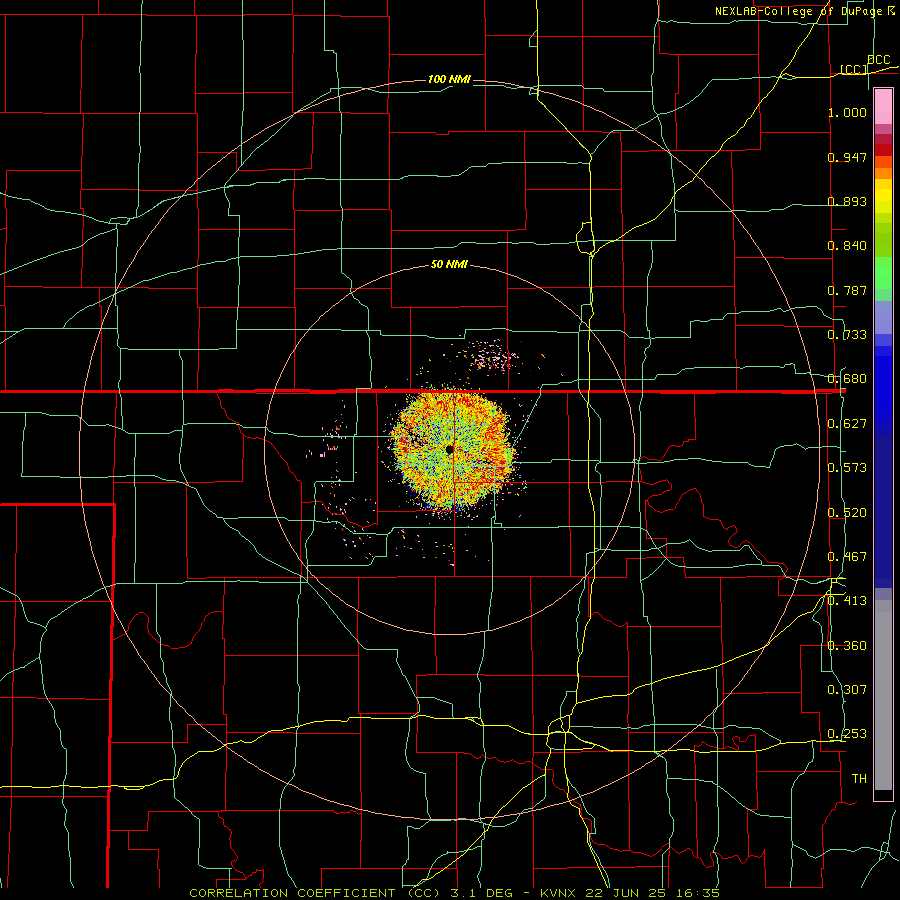This screenshot has width=900, height=900.
Task: Select the 0.467 scale value
Action: click(x=847, y=557)
